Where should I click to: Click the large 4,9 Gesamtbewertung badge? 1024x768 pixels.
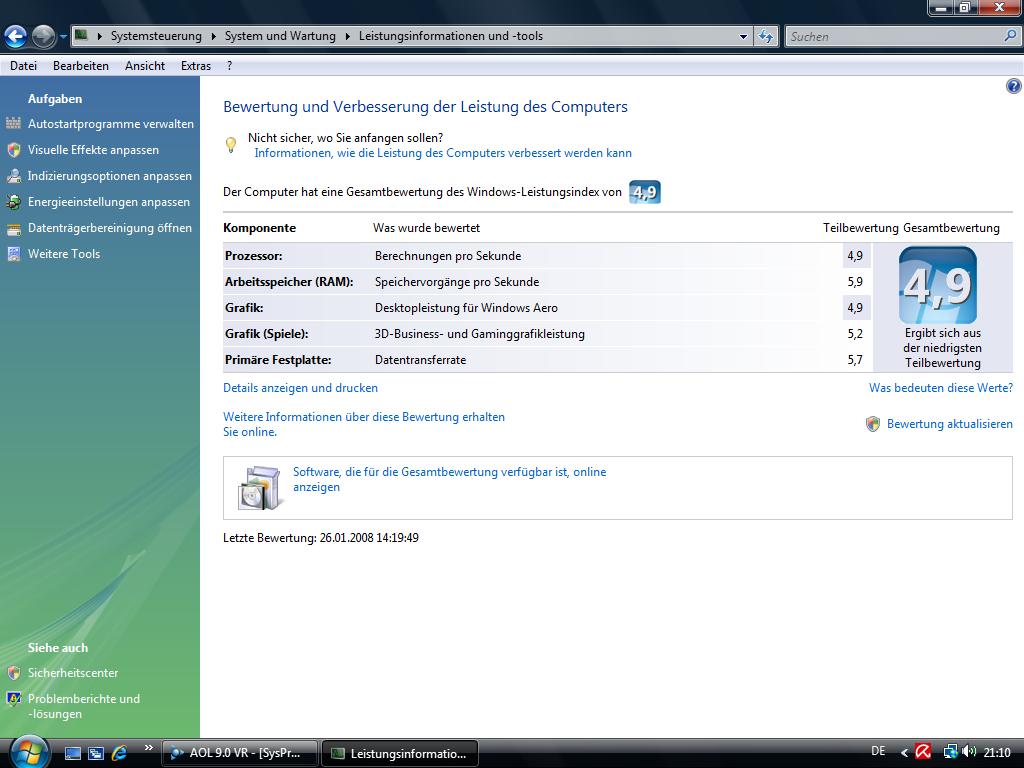(938, 285)
